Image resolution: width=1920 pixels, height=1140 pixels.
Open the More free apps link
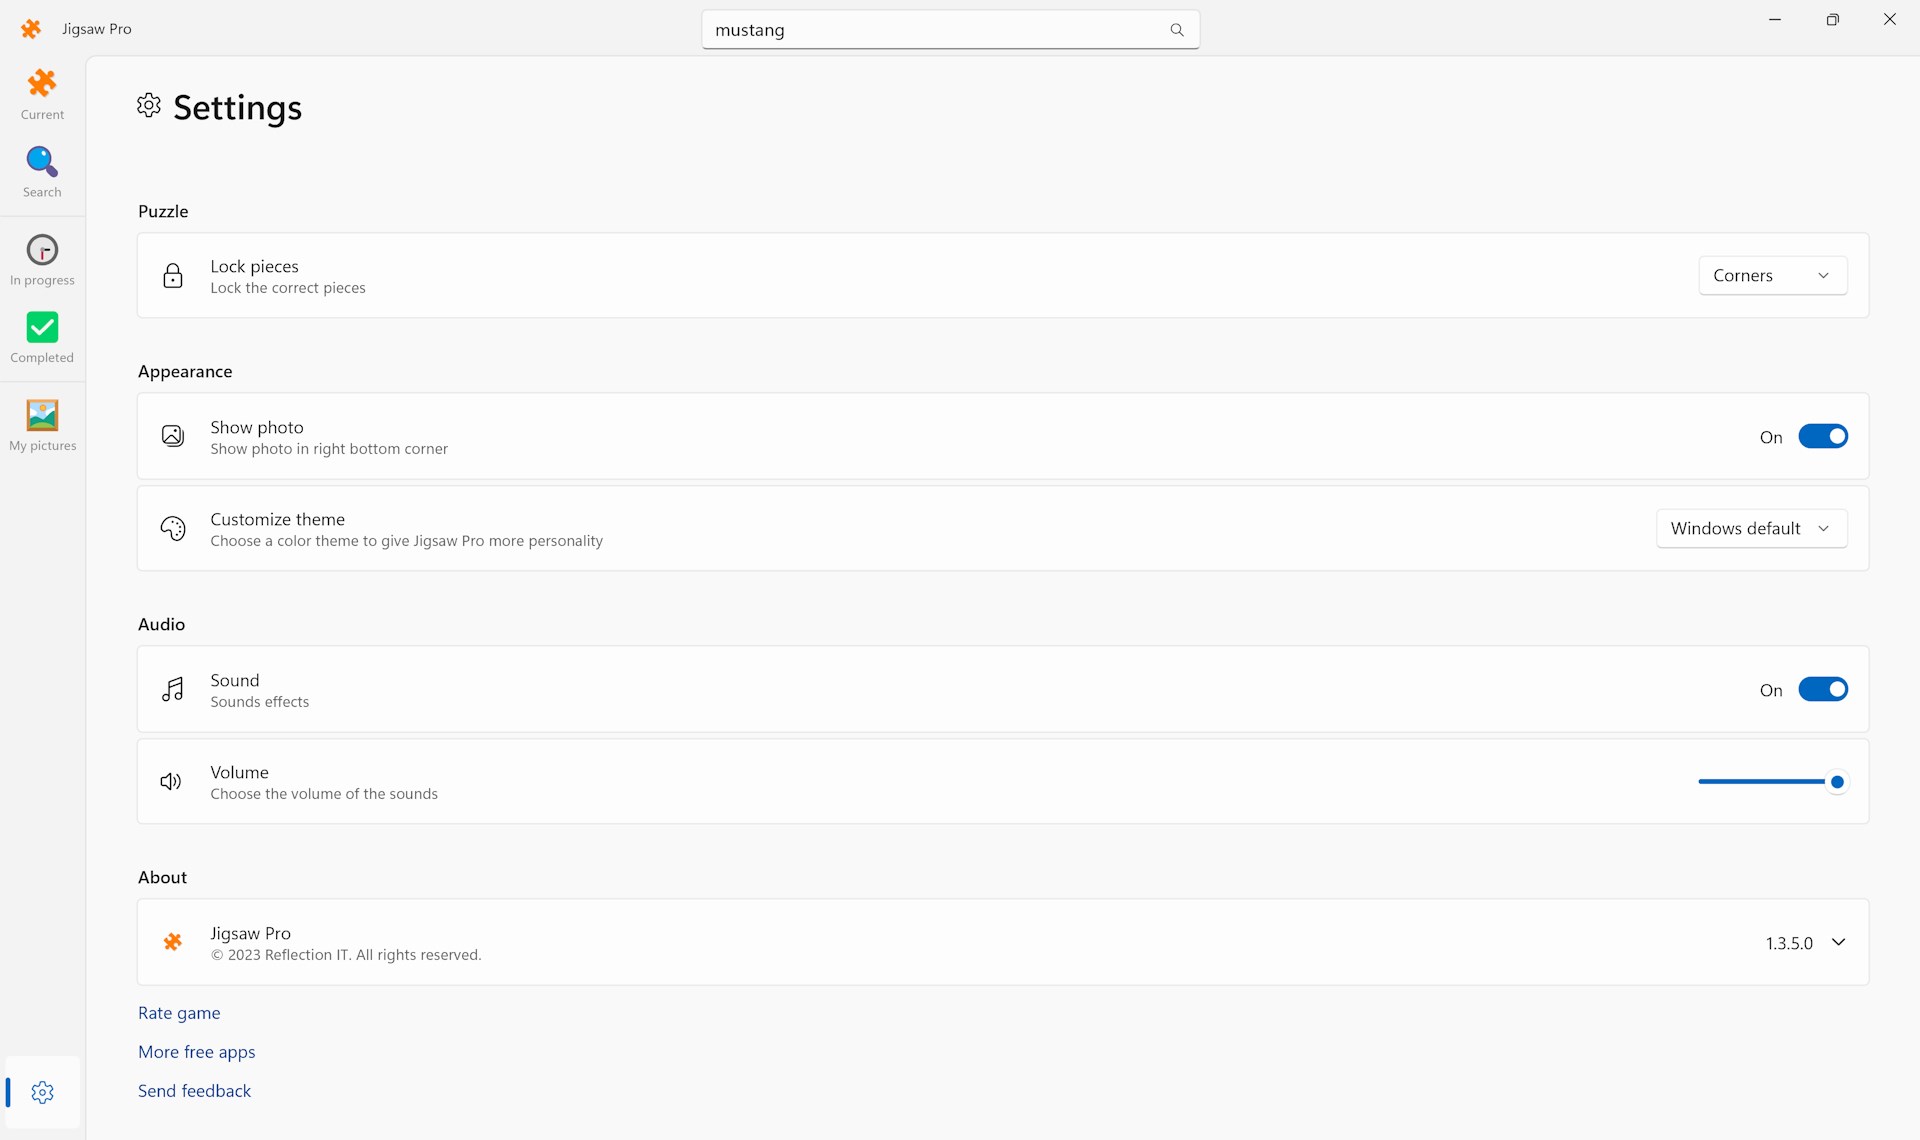197,1052
